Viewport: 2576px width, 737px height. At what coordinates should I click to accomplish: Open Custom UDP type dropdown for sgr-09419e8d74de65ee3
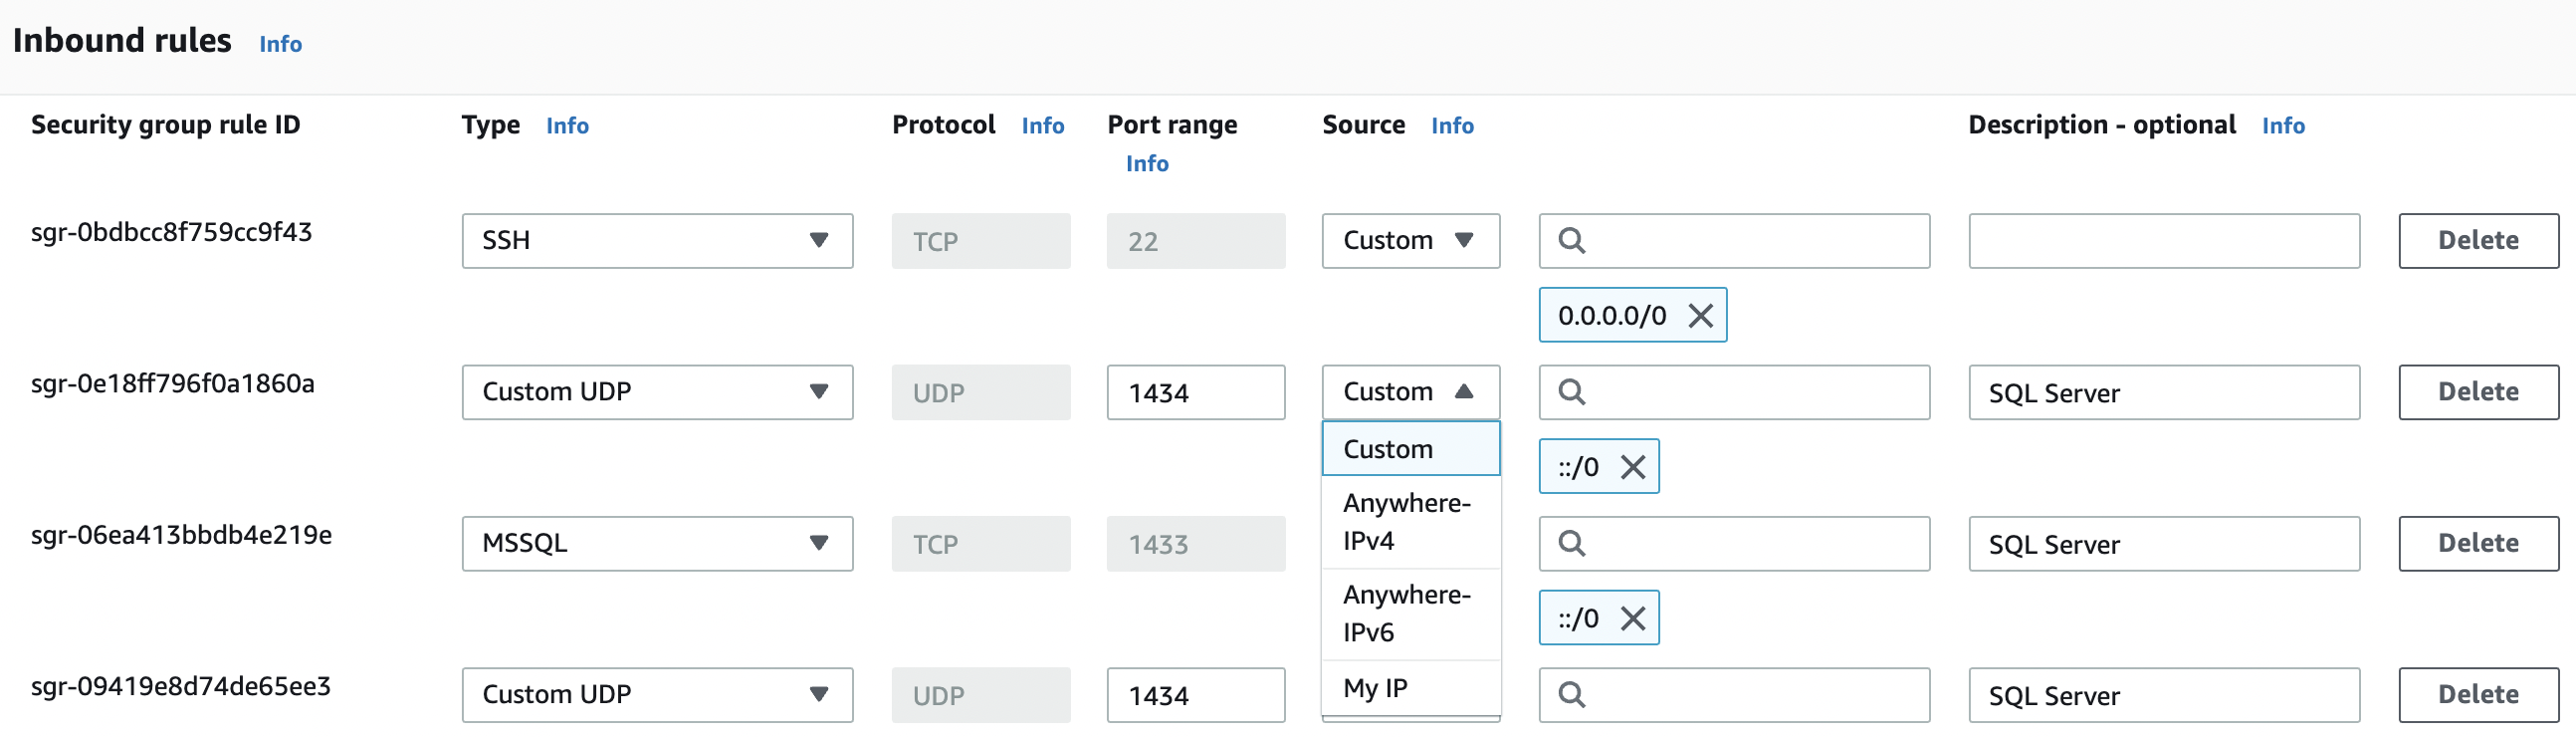tap(657, 694)
